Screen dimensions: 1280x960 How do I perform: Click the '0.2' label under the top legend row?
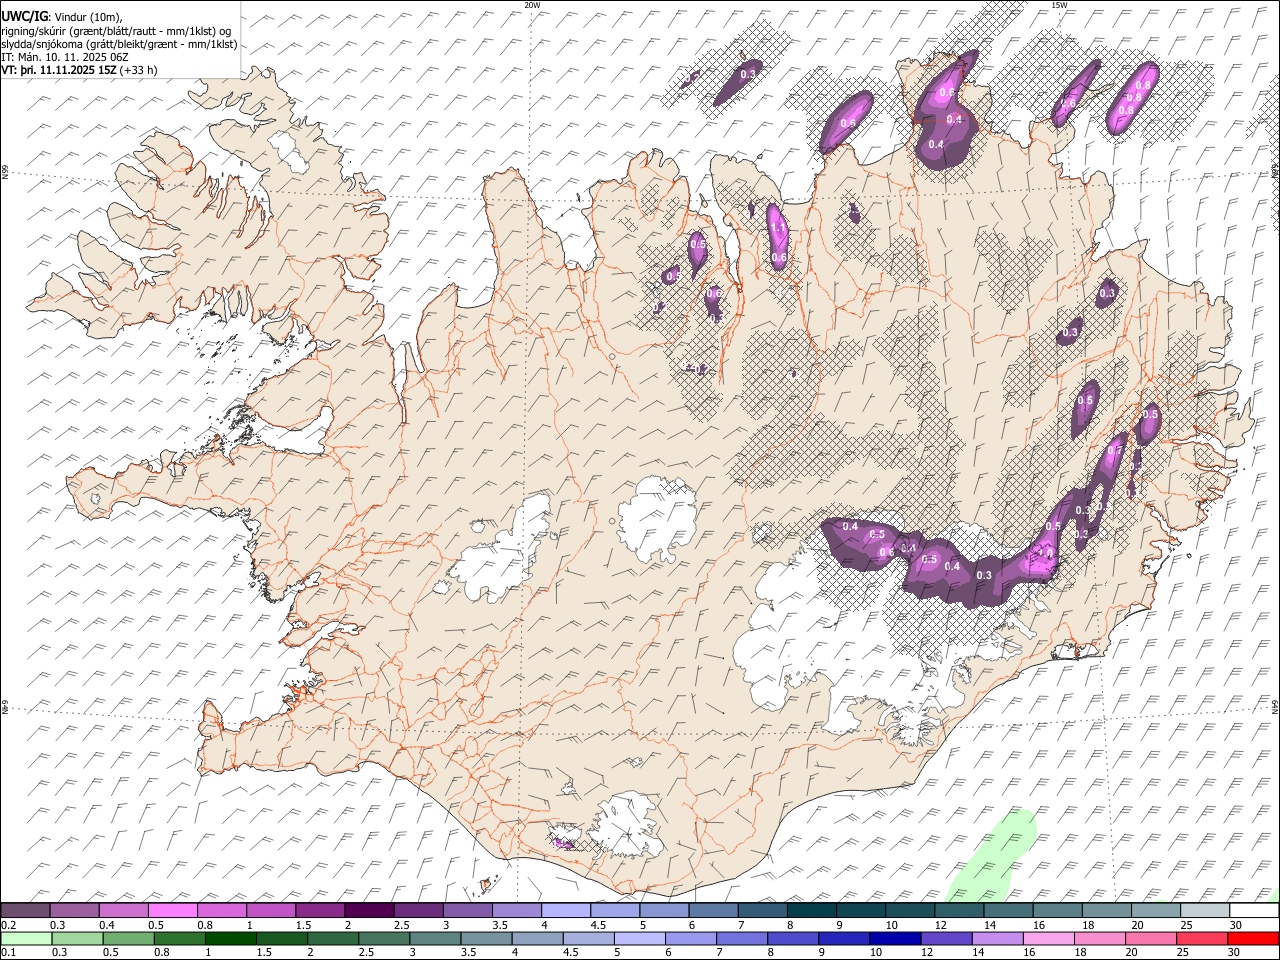[8, 925]
